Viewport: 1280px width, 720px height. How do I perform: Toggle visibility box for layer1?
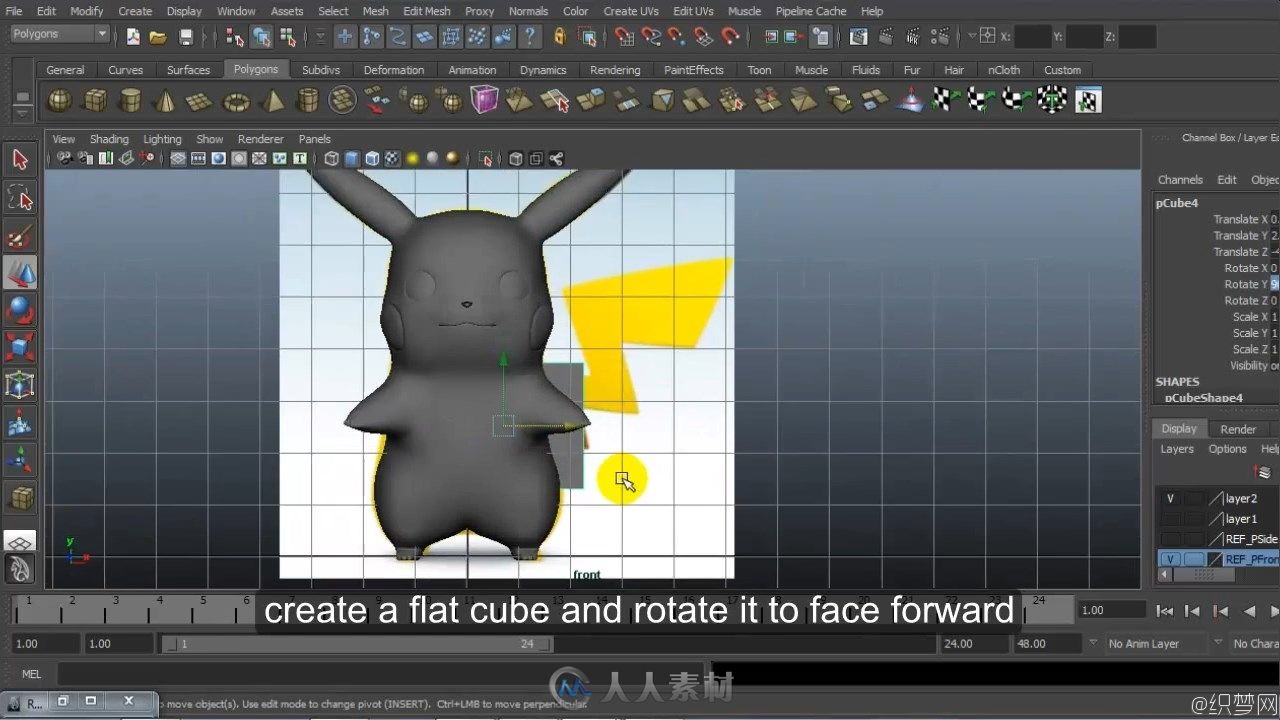tap(1170, 519)
